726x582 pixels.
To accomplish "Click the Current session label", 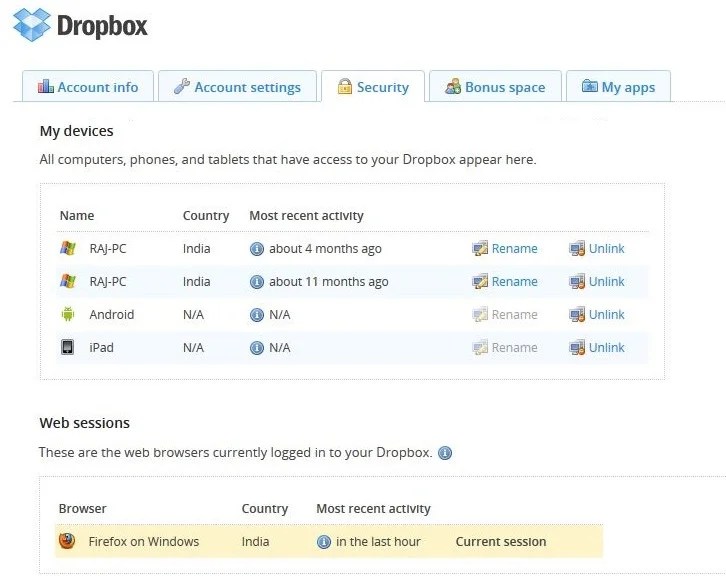I will pos(501,541).
